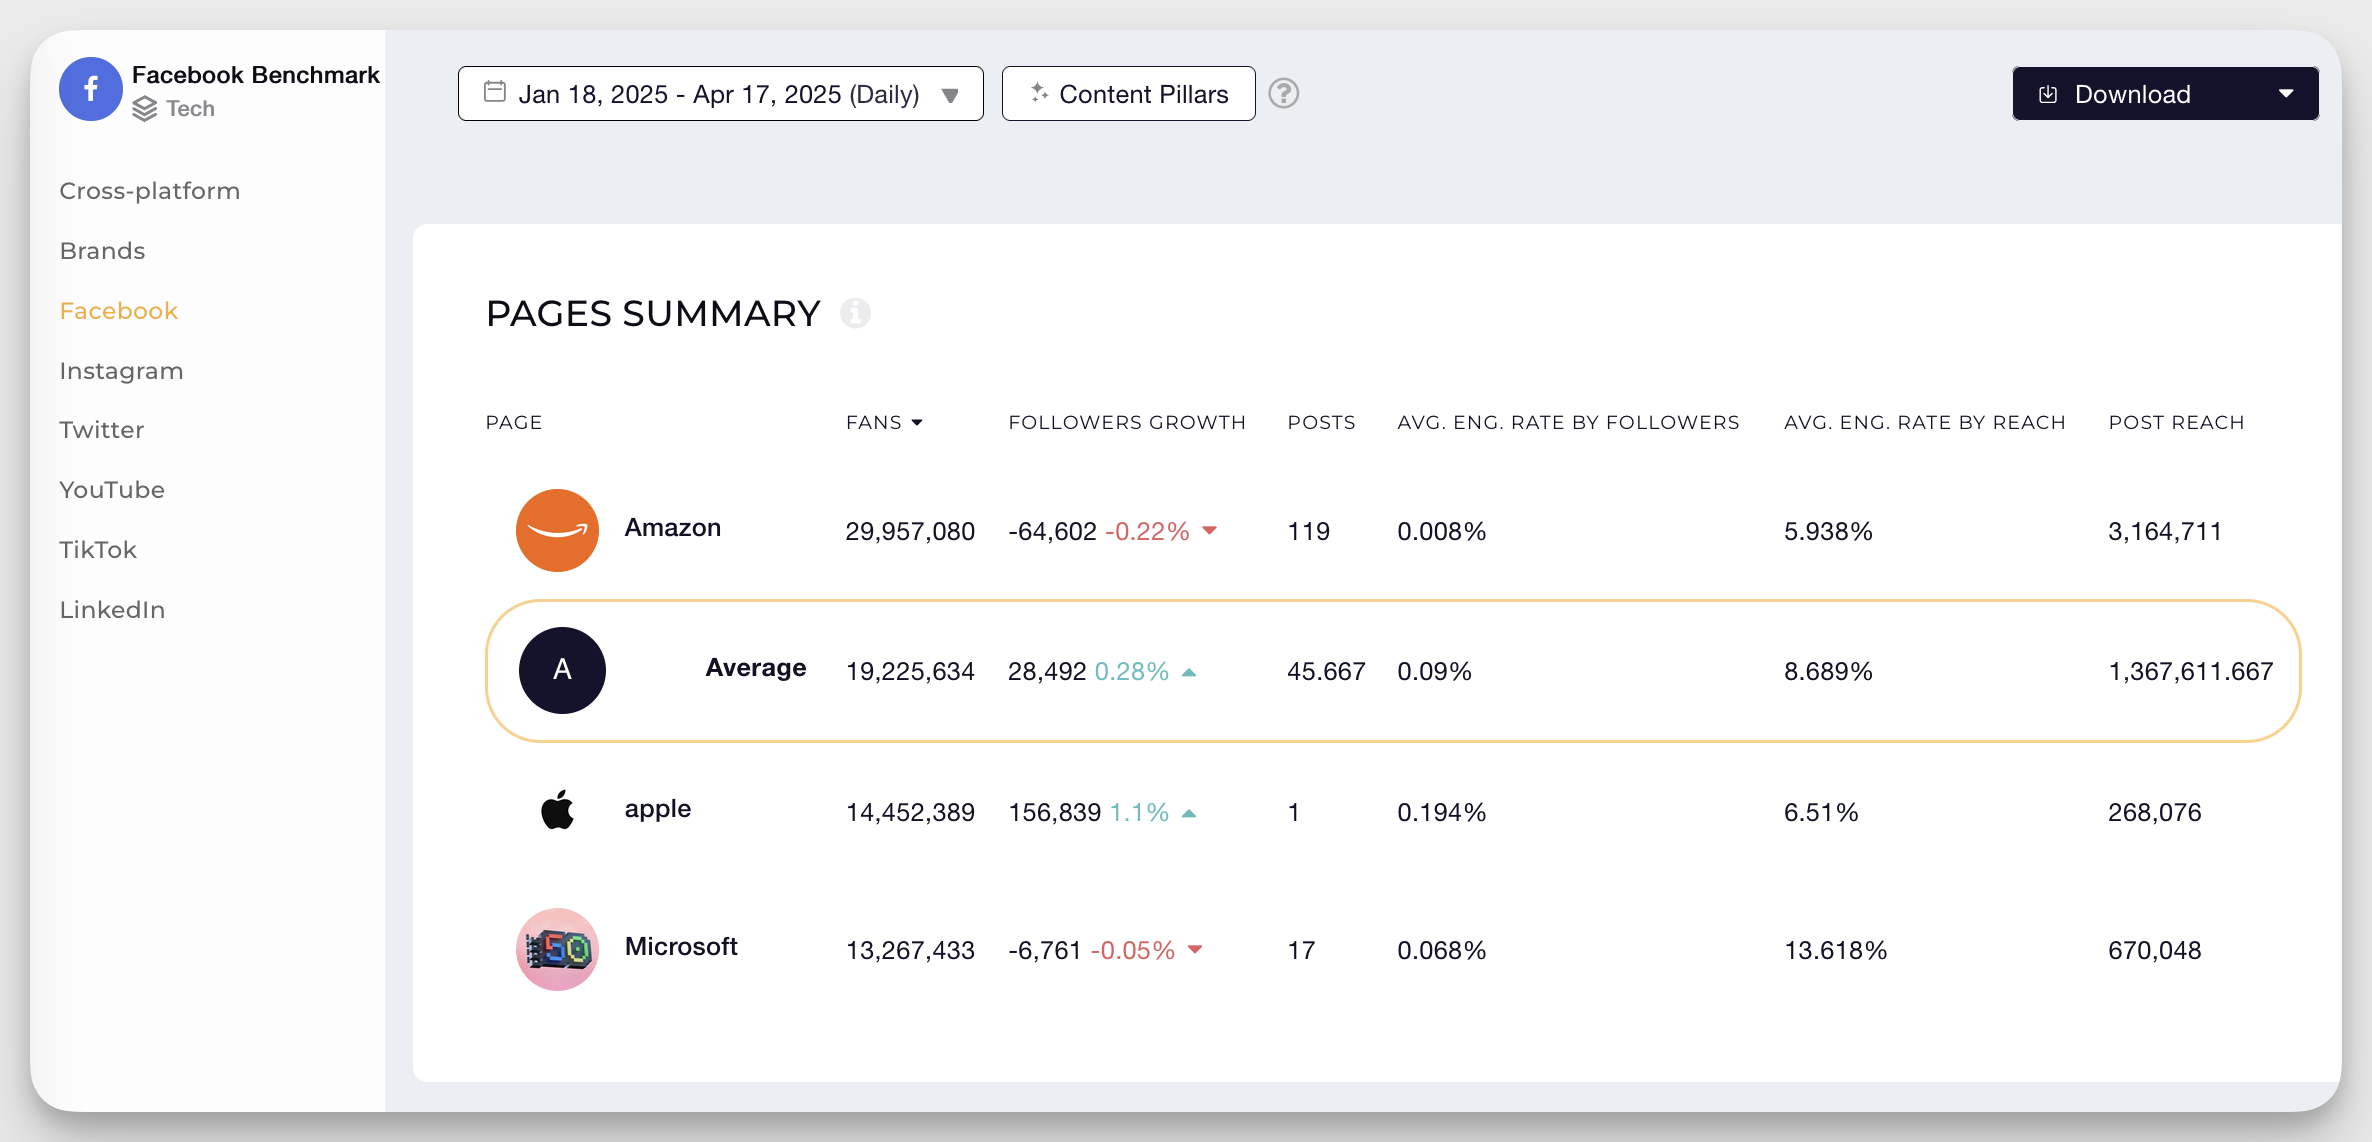
Task: Click the Facebook logo icon
Action: [91, 89]
